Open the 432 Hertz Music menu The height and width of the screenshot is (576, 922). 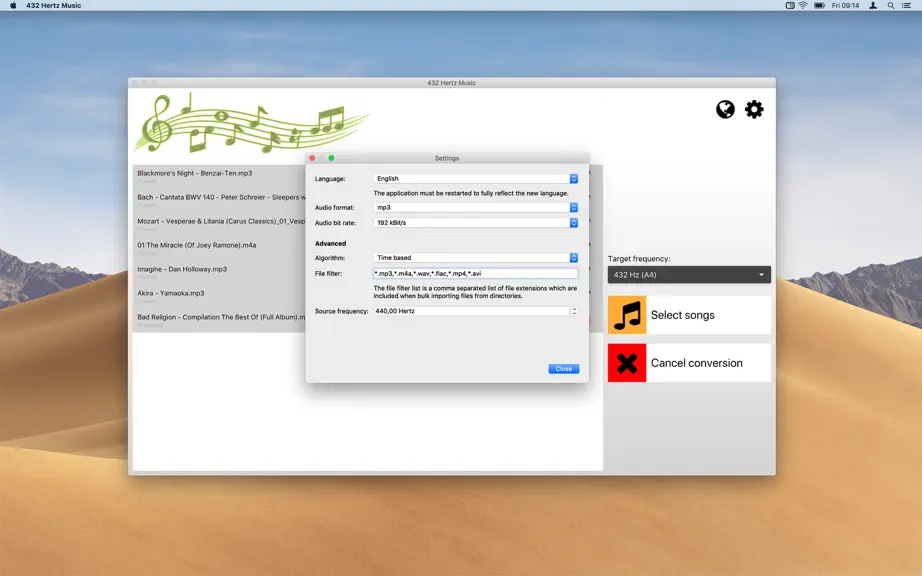pos(54,5)
